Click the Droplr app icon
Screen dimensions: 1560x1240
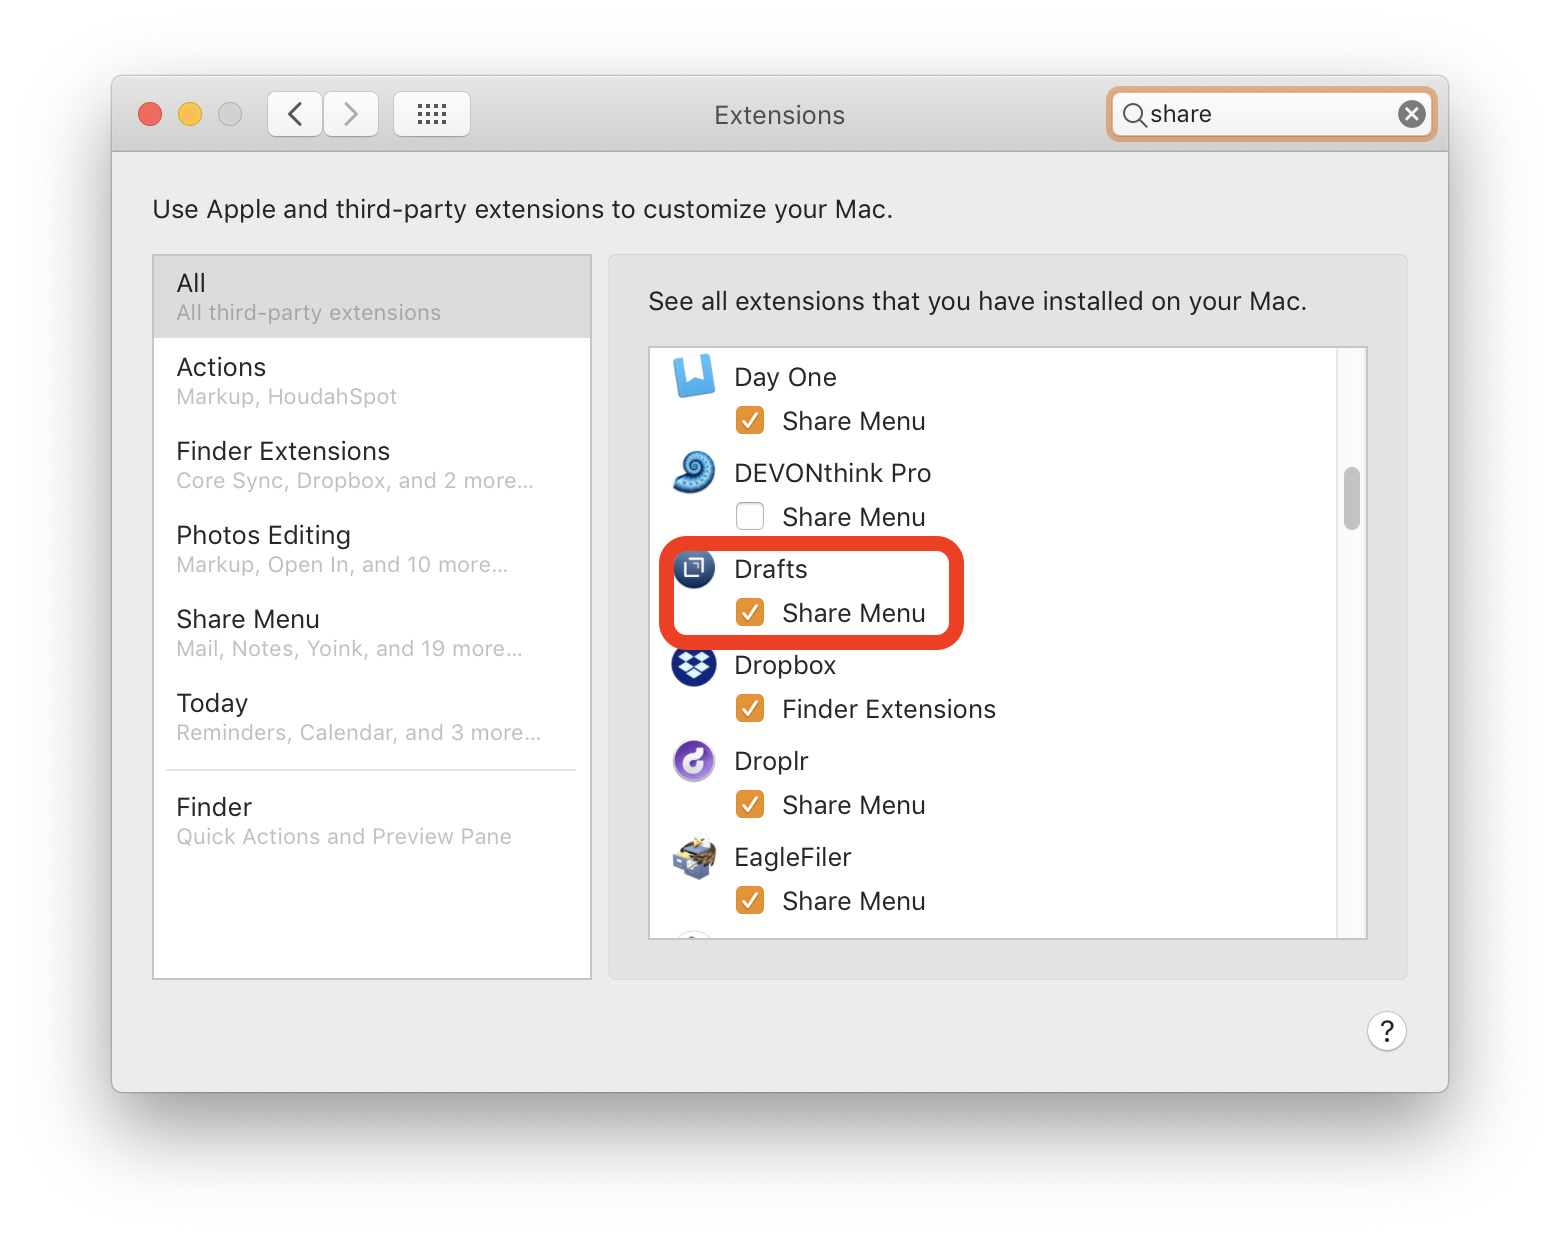[x=694, y=761]
